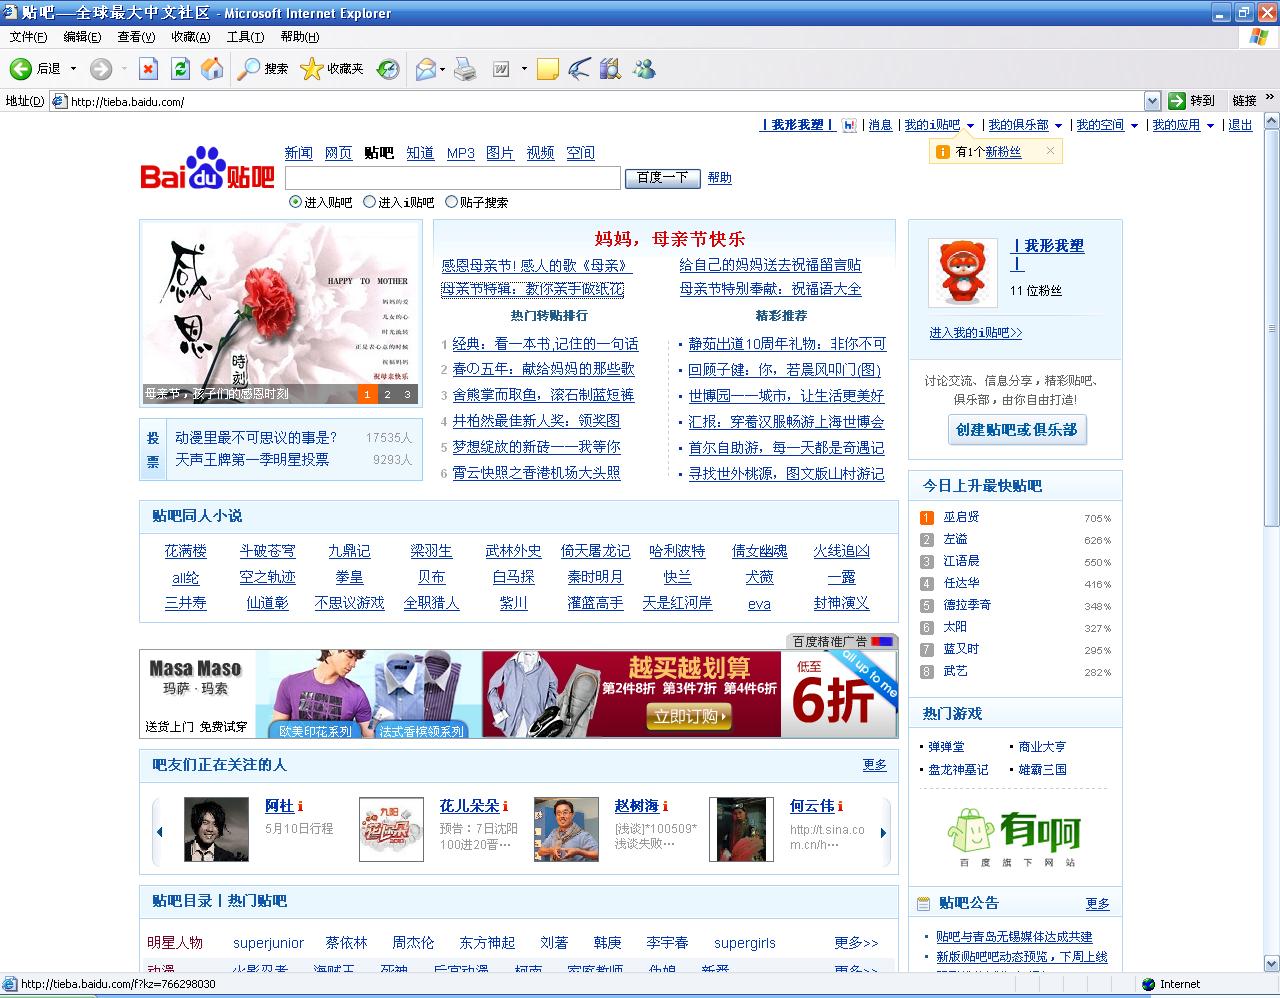The image size is (1280, 998).
Task: Click the info icon beside 阿杜
Action: pyautogui.click(x=300, y=806)
